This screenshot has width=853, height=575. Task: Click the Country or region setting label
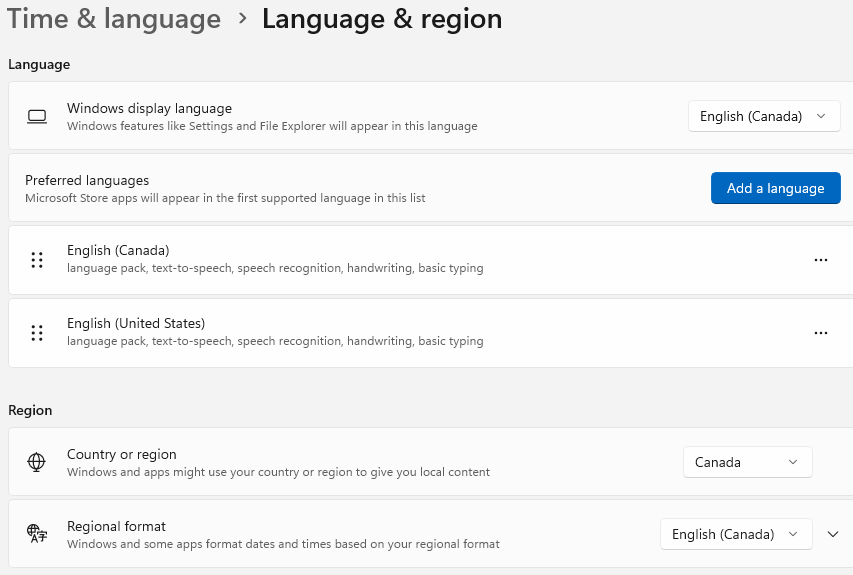point(122,454)
